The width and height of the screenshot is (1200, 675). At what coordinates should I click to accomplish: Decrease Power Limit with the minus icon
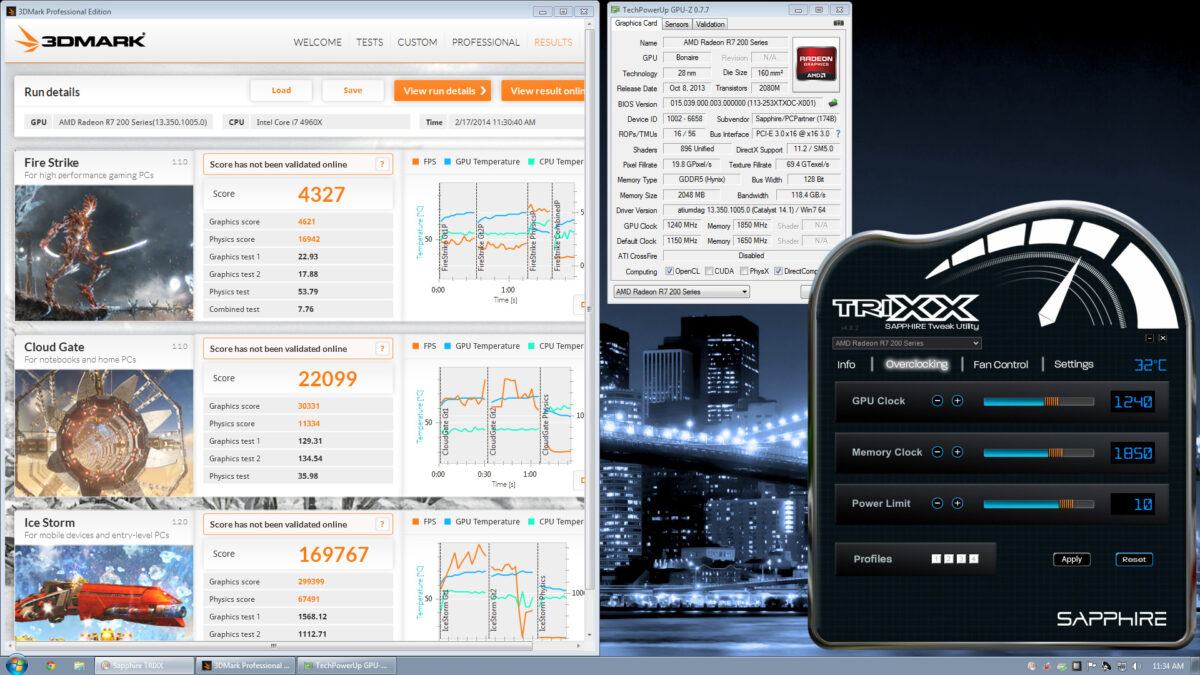point(937,504)
